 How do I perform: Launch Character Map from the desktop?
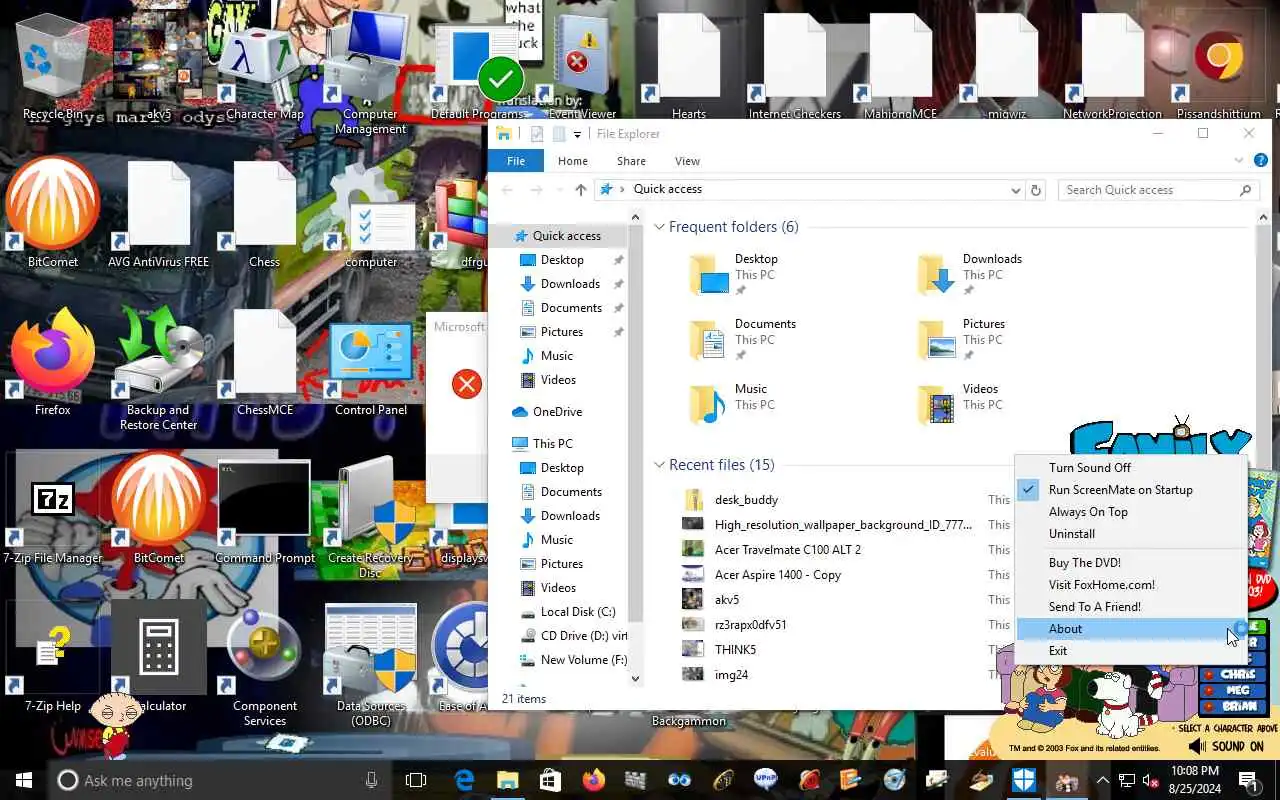(x=264, y=70)
